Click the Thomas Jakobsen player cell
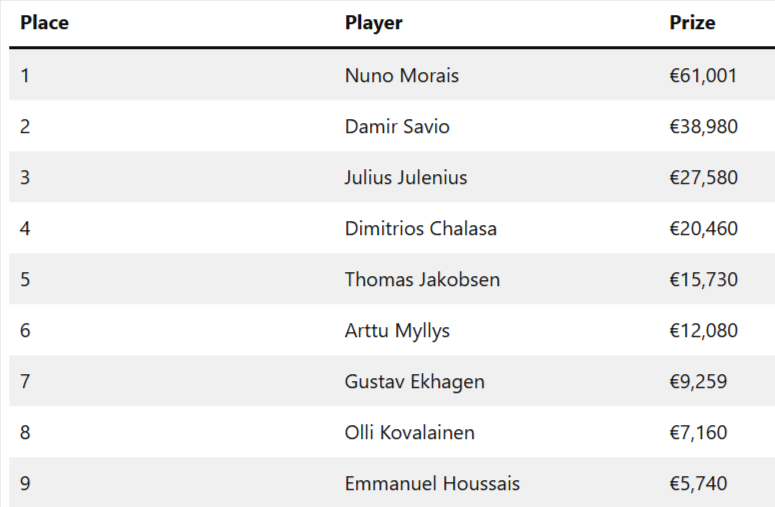Screen dimensions: 775x507 [x=422, y=279]
